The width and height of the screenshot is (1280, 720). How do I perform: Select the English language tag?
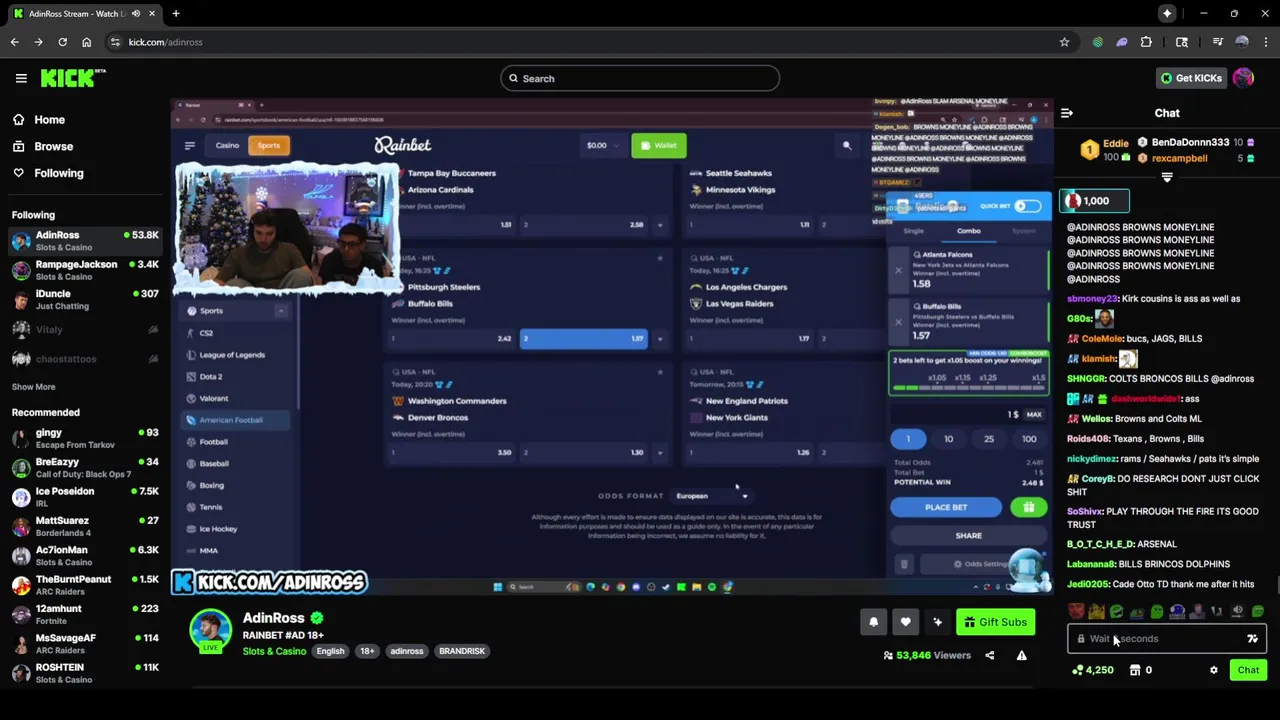330,651
